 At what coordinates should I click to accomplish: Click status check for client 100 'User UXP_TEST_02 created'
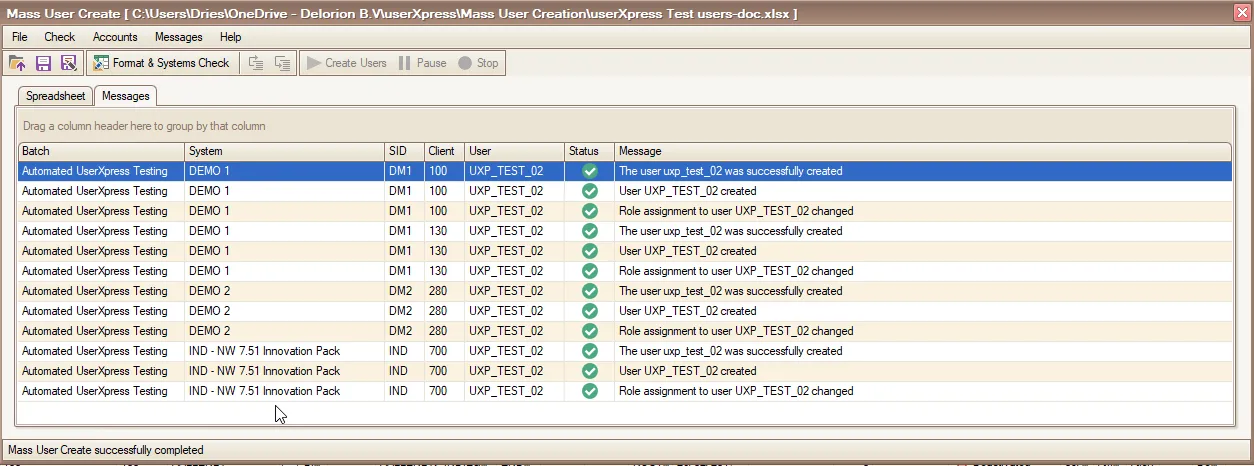pos(590,191)
